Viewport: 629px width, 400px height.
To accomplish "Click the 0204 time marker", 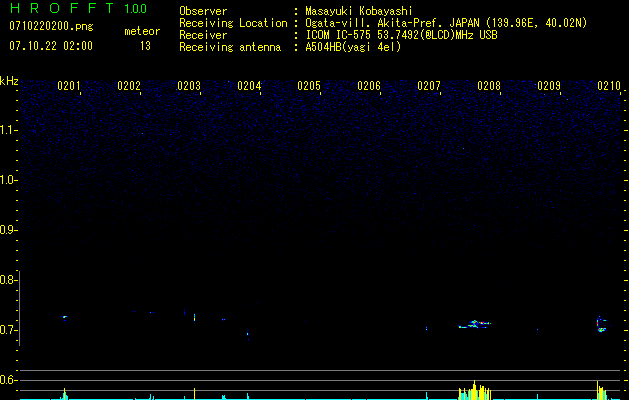I will 249,86.
